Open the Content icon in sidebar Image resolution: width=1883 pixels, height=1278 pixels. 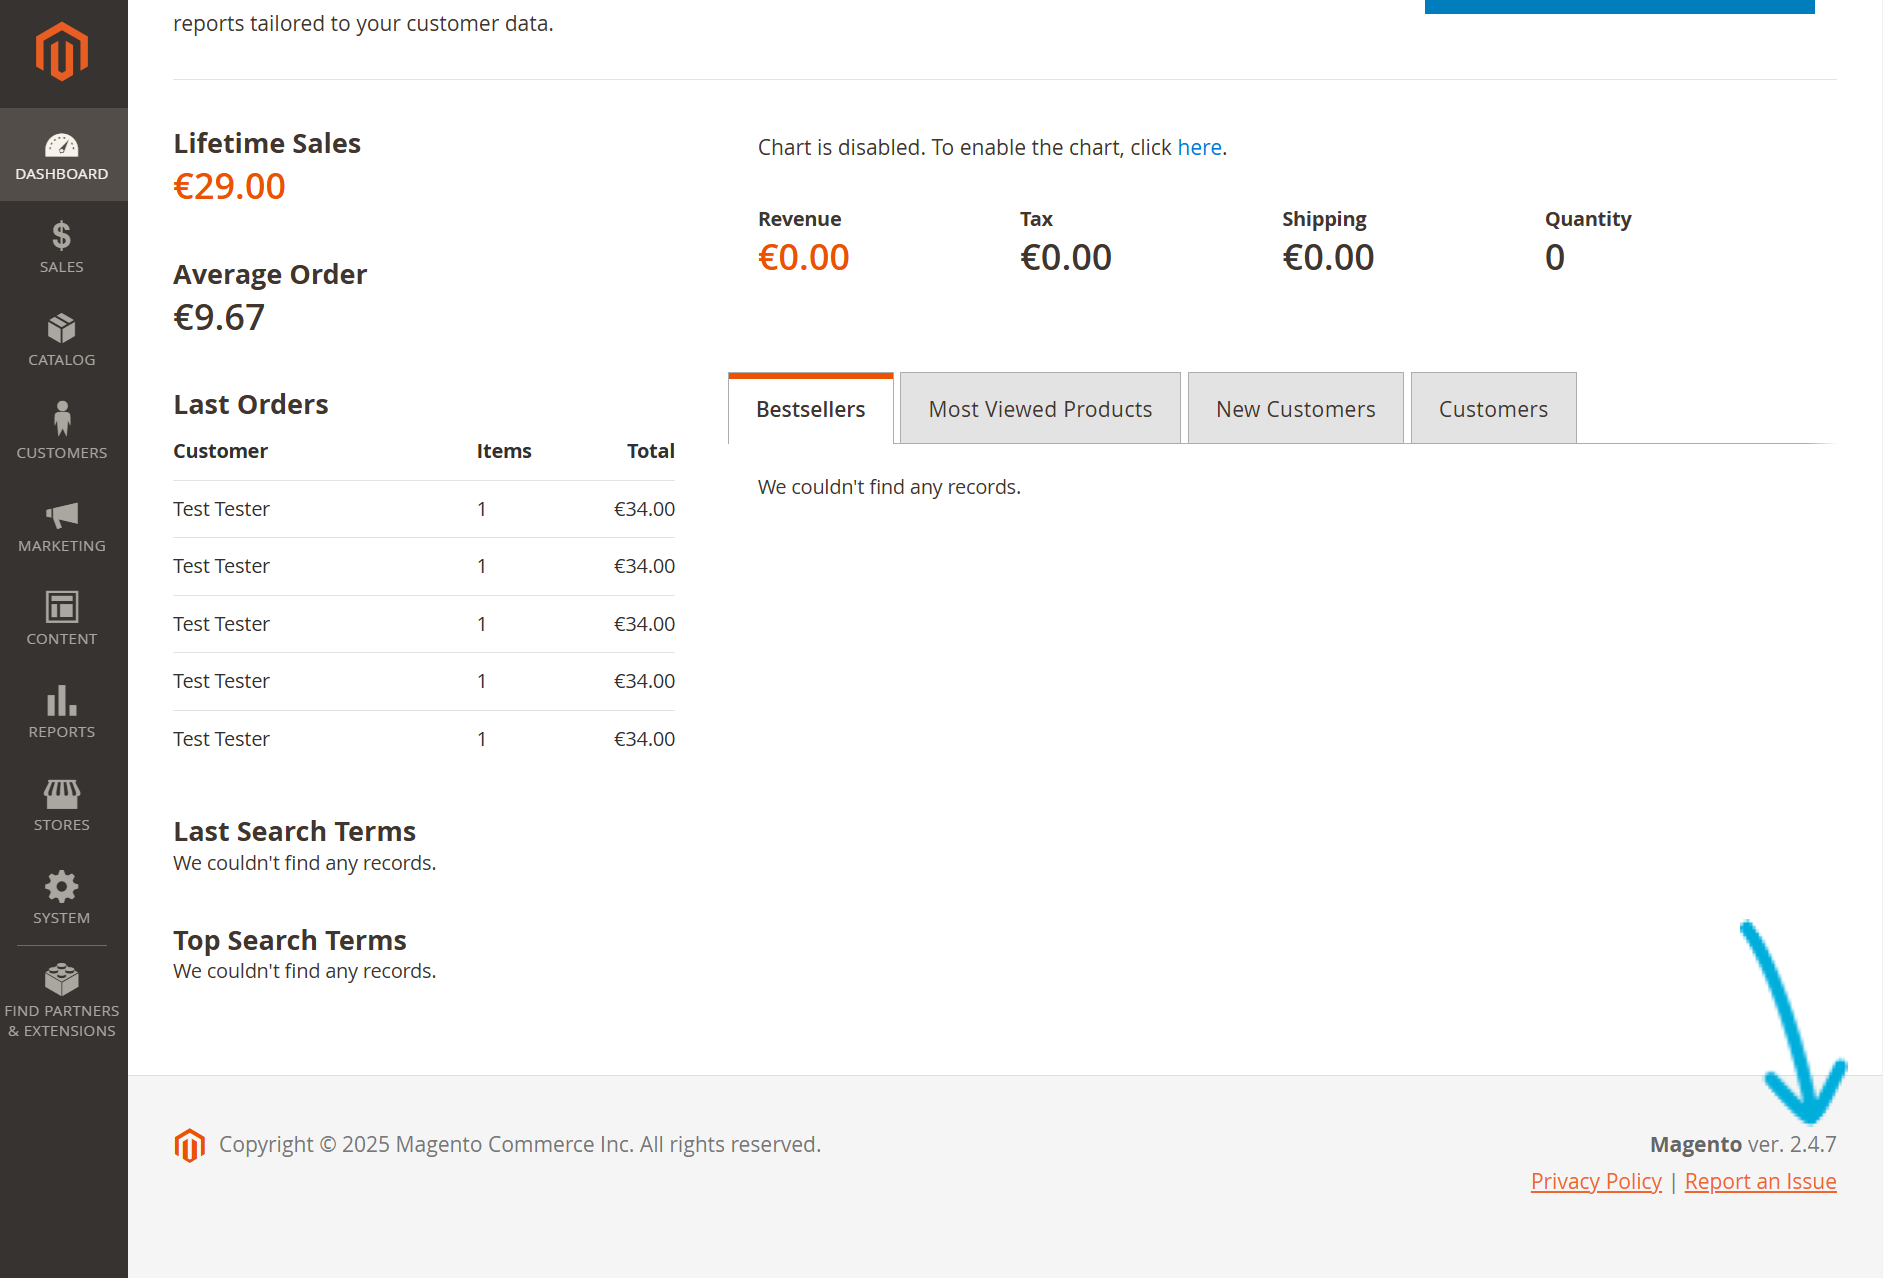tap(62, 608)
